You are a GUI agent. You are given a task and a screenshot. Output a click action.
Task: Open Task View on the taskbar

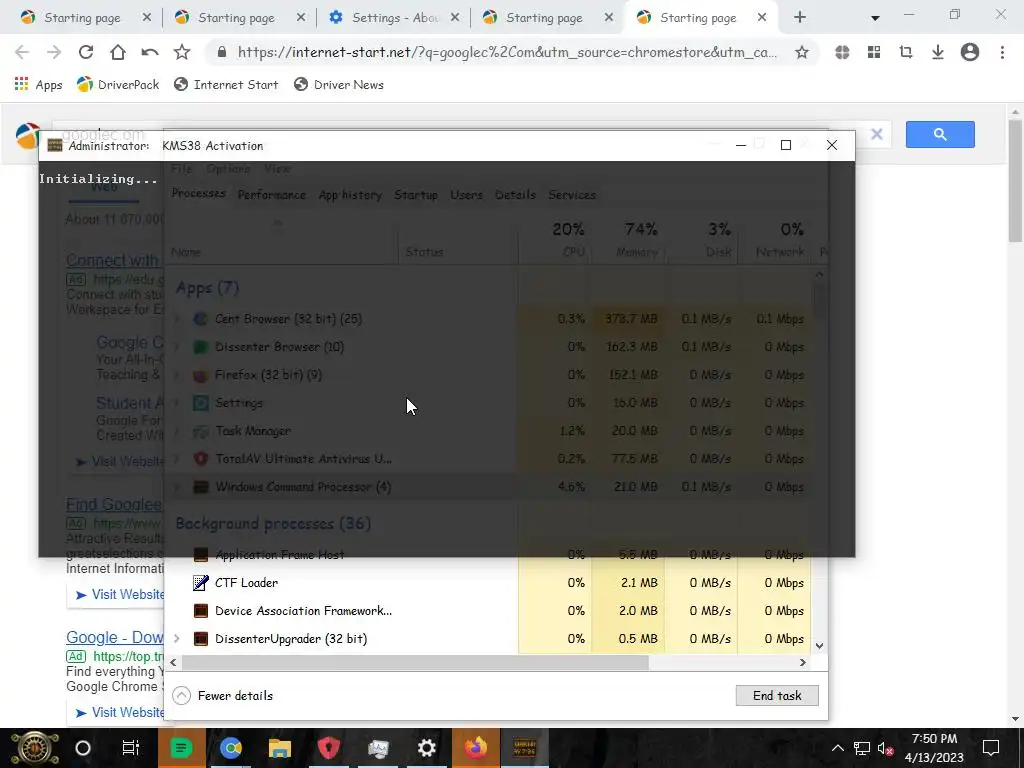131,748
